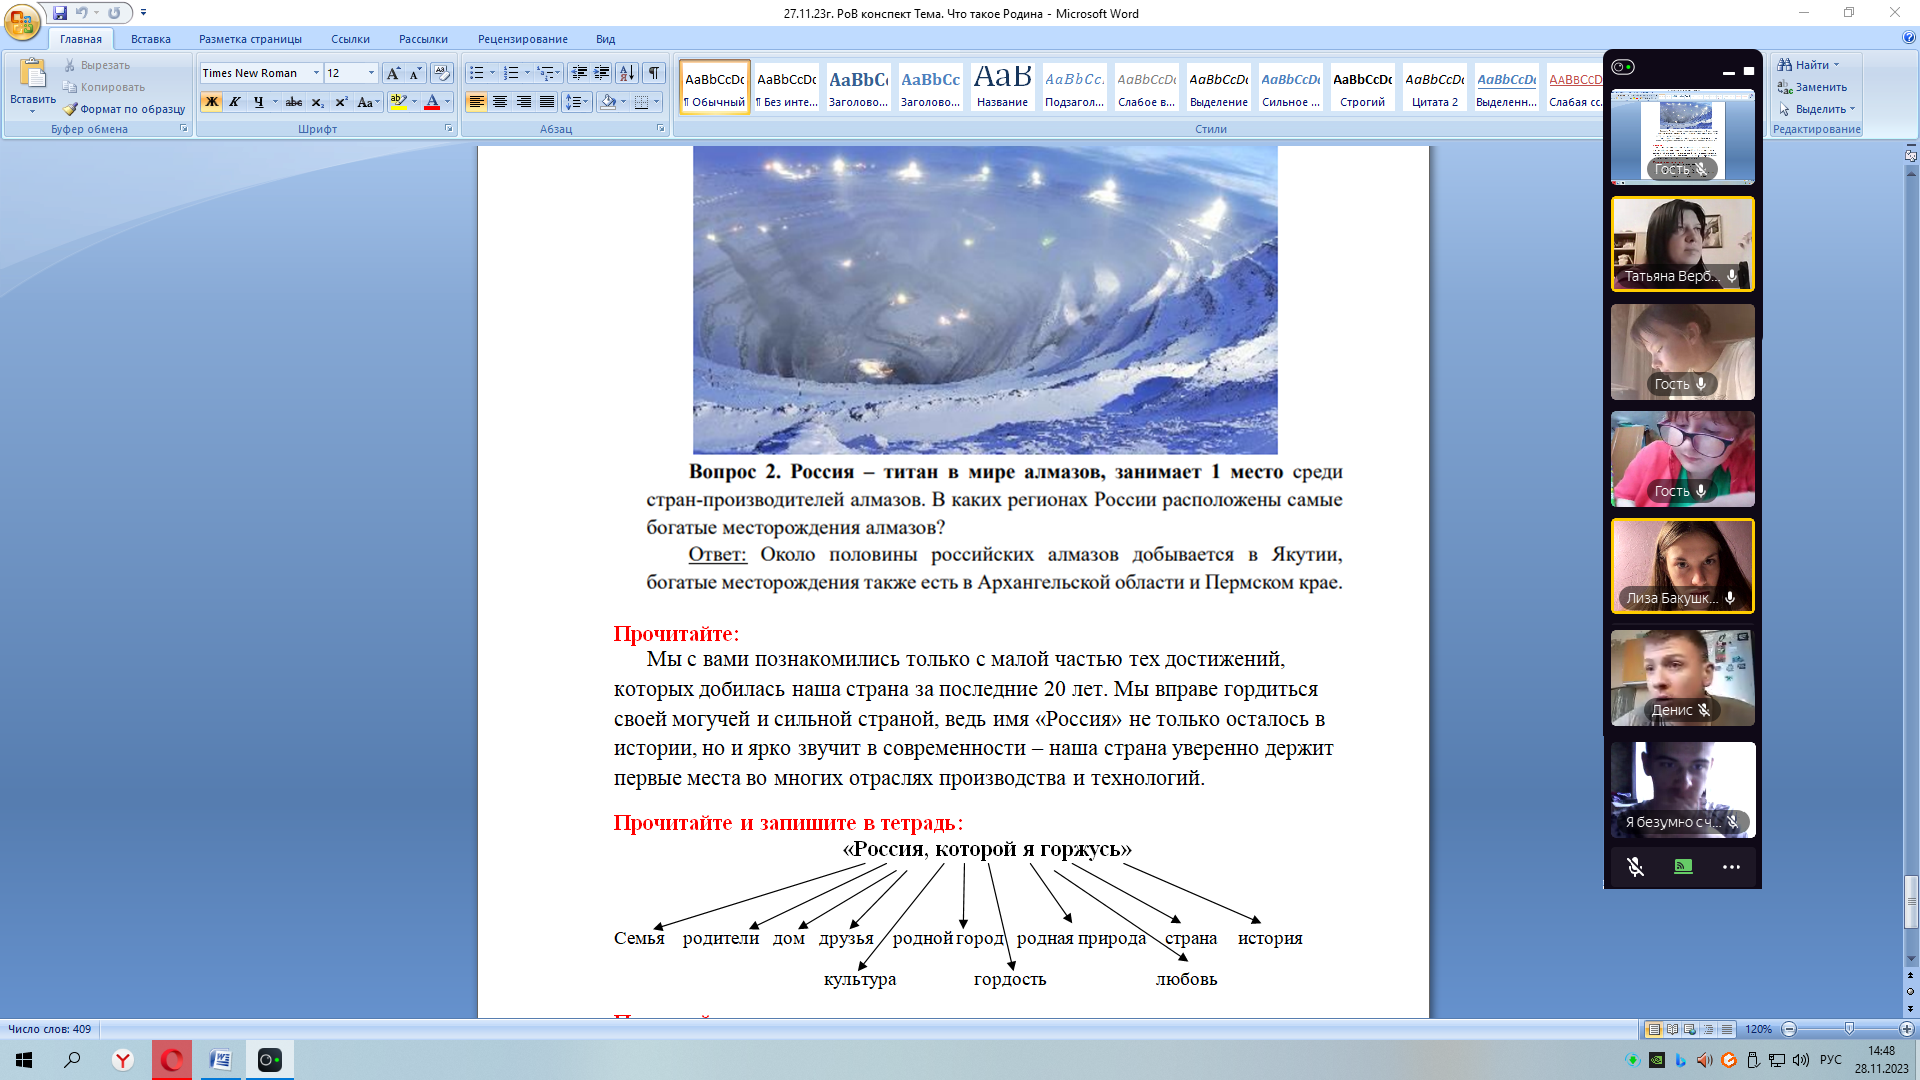Center-align the paragraph
This screenshot has width=1920, height=1080.
pyautogui.click(x=500, y=102)
